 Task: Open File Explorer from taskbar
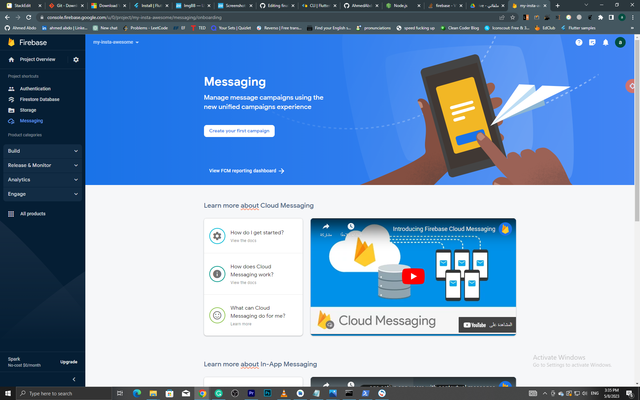tap(153, 393)
